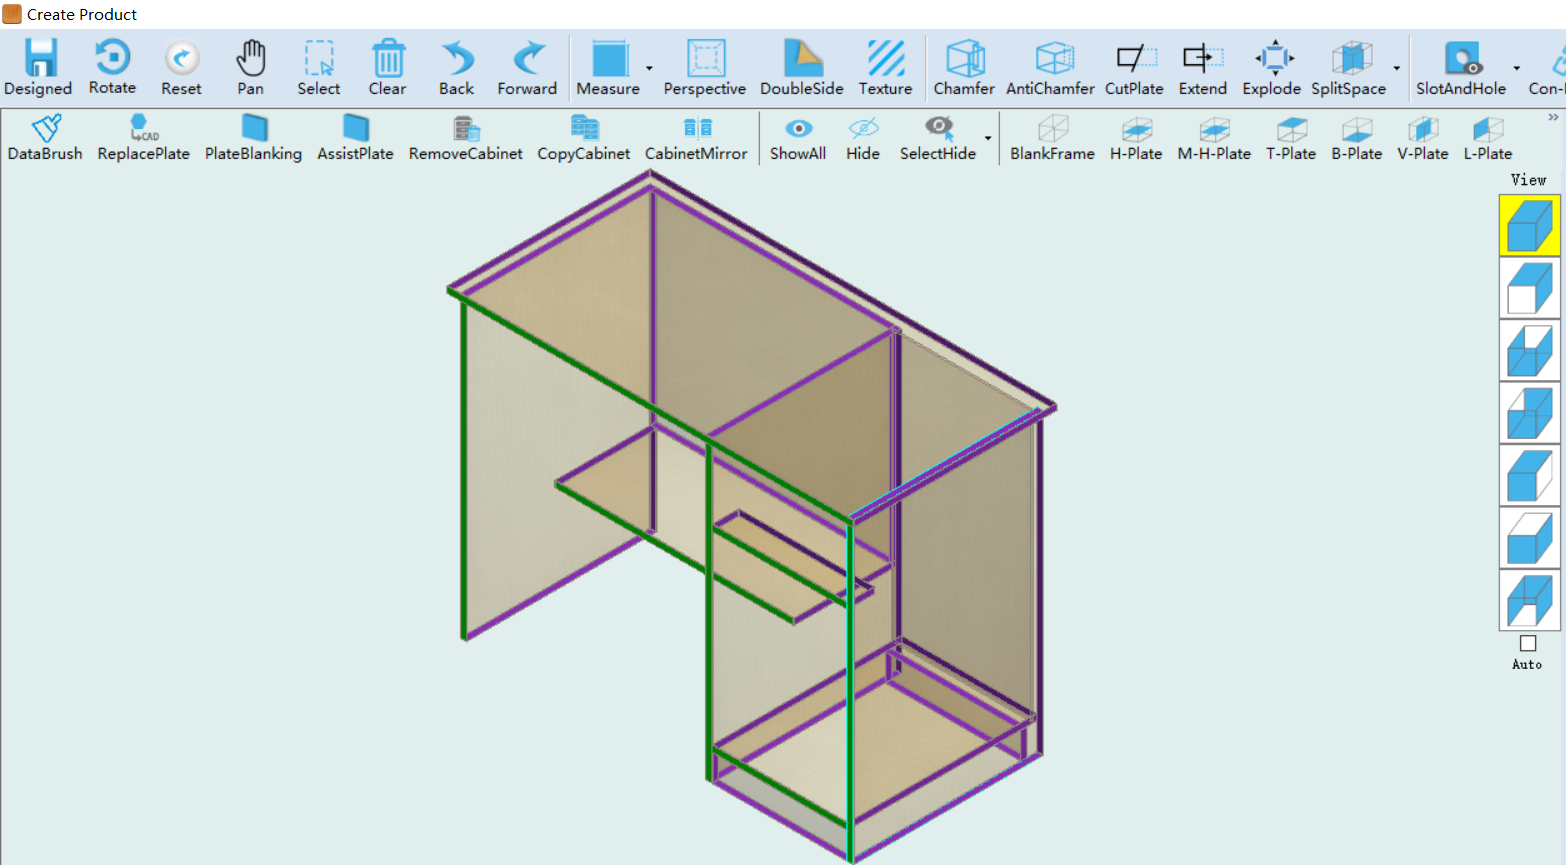Click the CabinetMirror icon
This screenshot has height=865, width=1566.
click(x=696, y=129)
